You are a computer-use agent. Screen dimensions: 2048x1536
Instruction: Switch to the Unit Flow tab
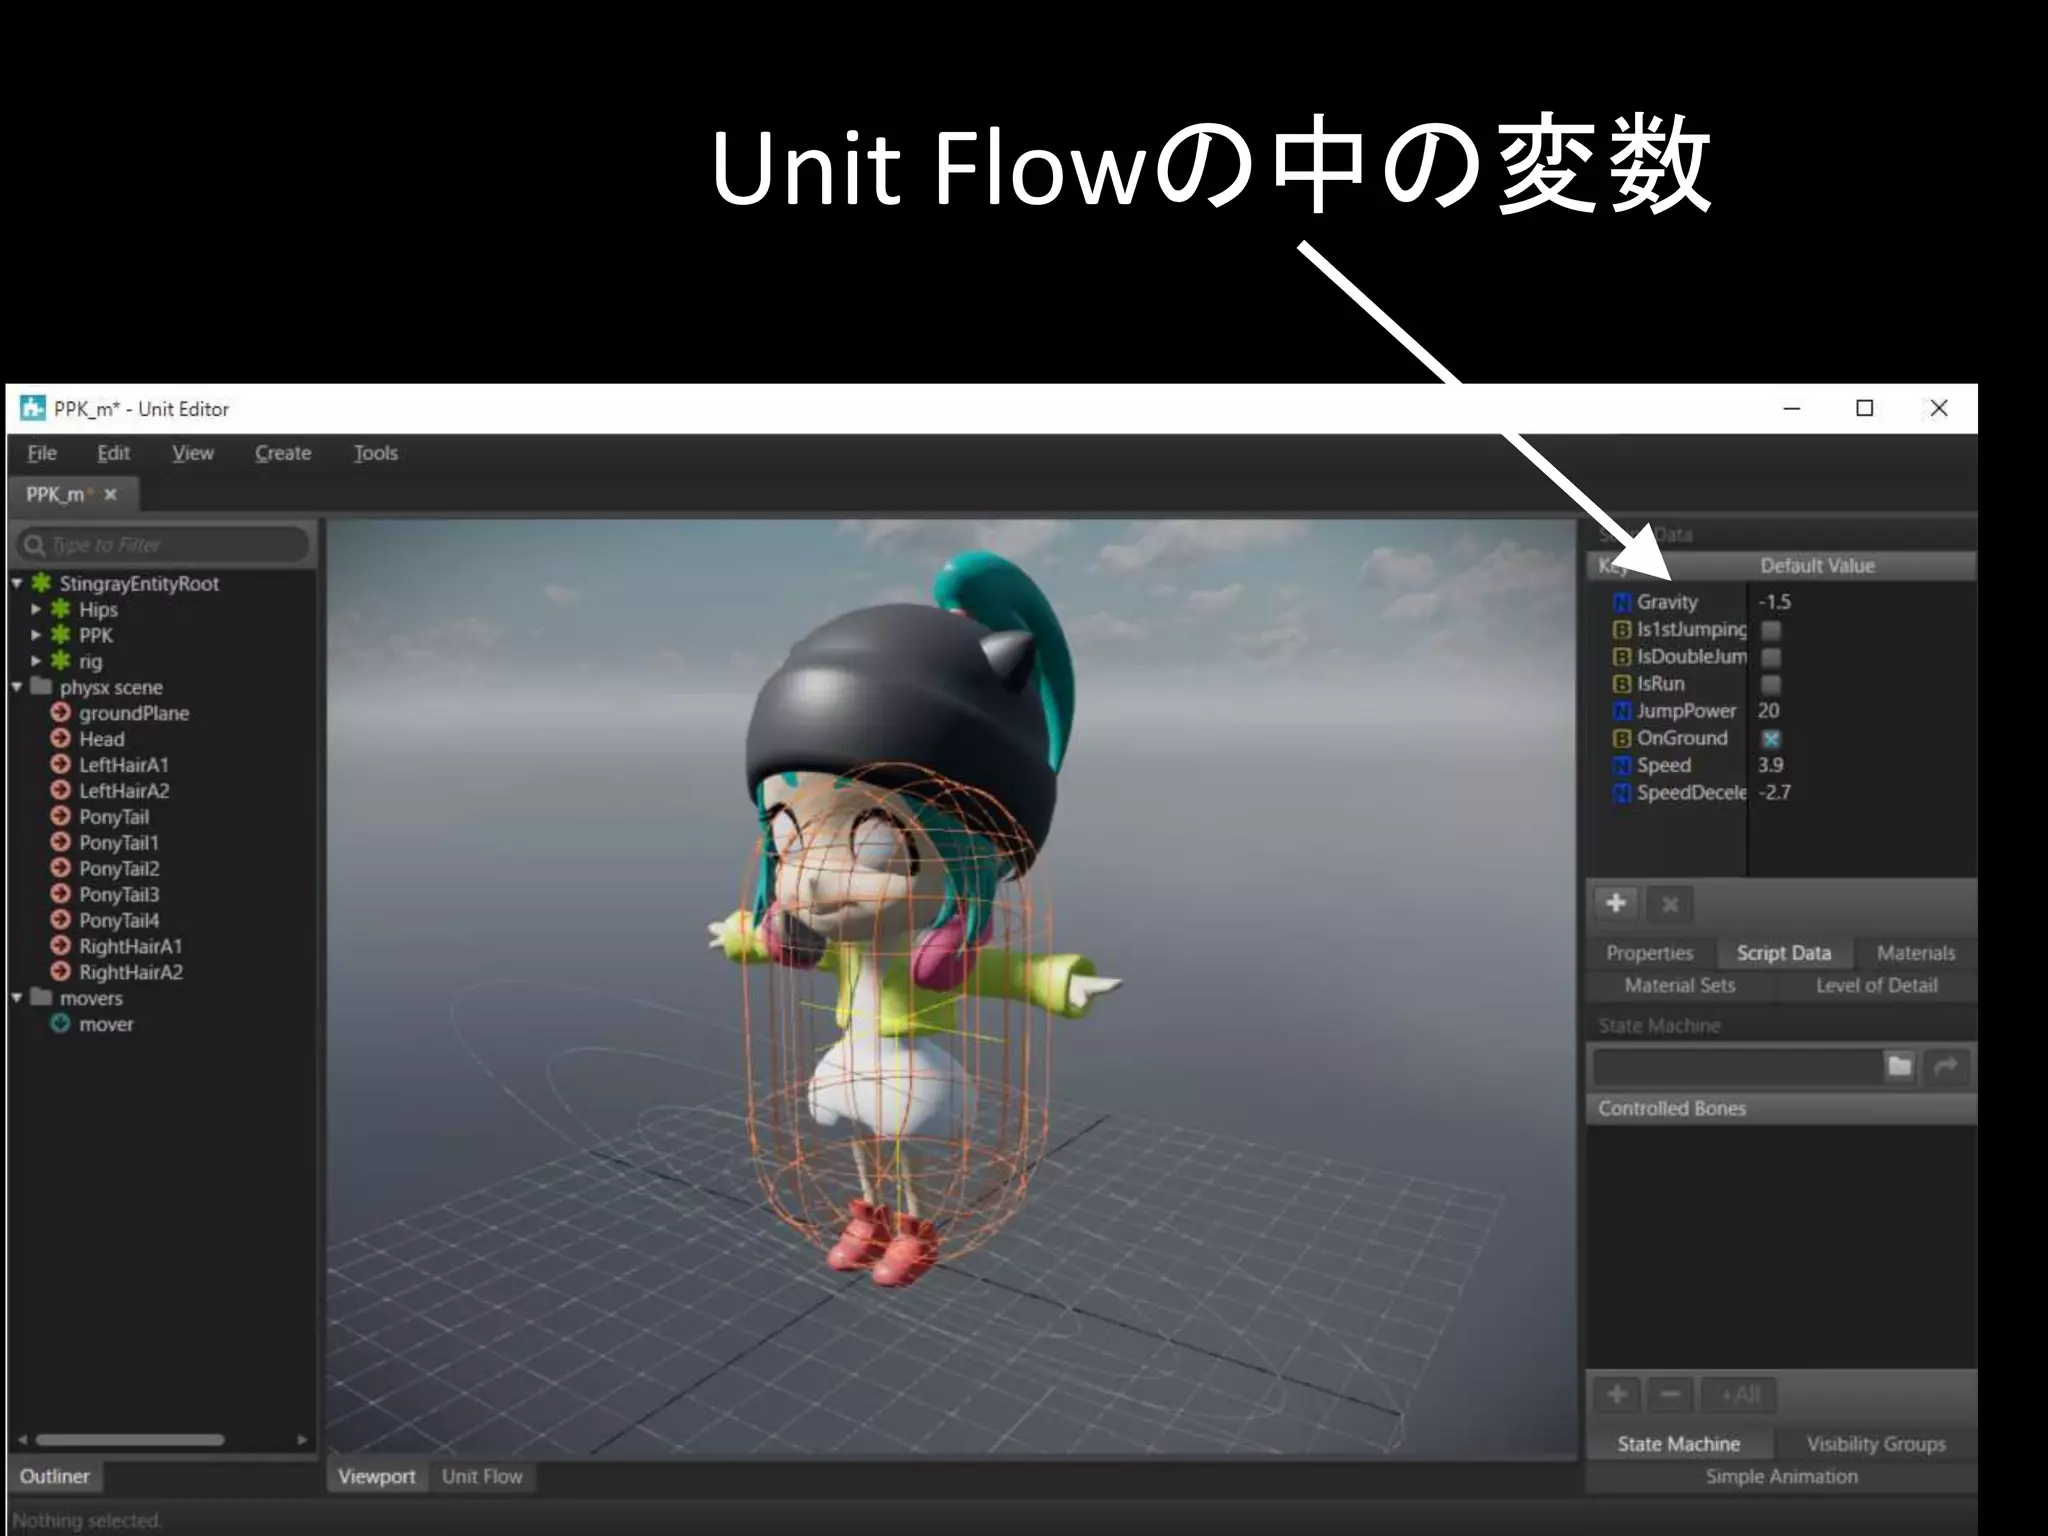pos(482,1476)
